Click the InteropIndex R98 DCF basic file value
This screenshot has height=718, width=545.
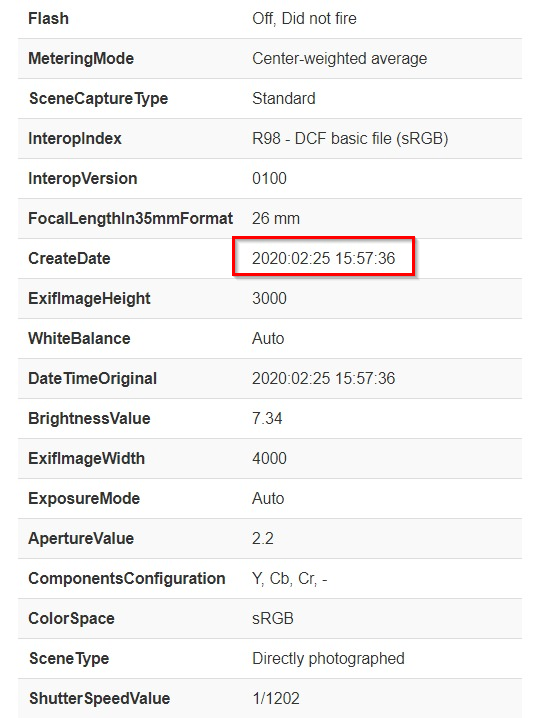point(350,138)
